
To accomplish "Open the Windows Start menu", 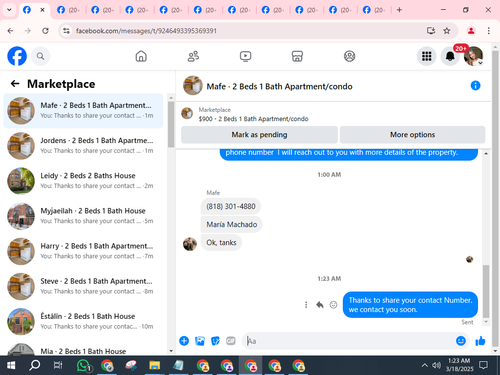I will [x=11, y=365].
